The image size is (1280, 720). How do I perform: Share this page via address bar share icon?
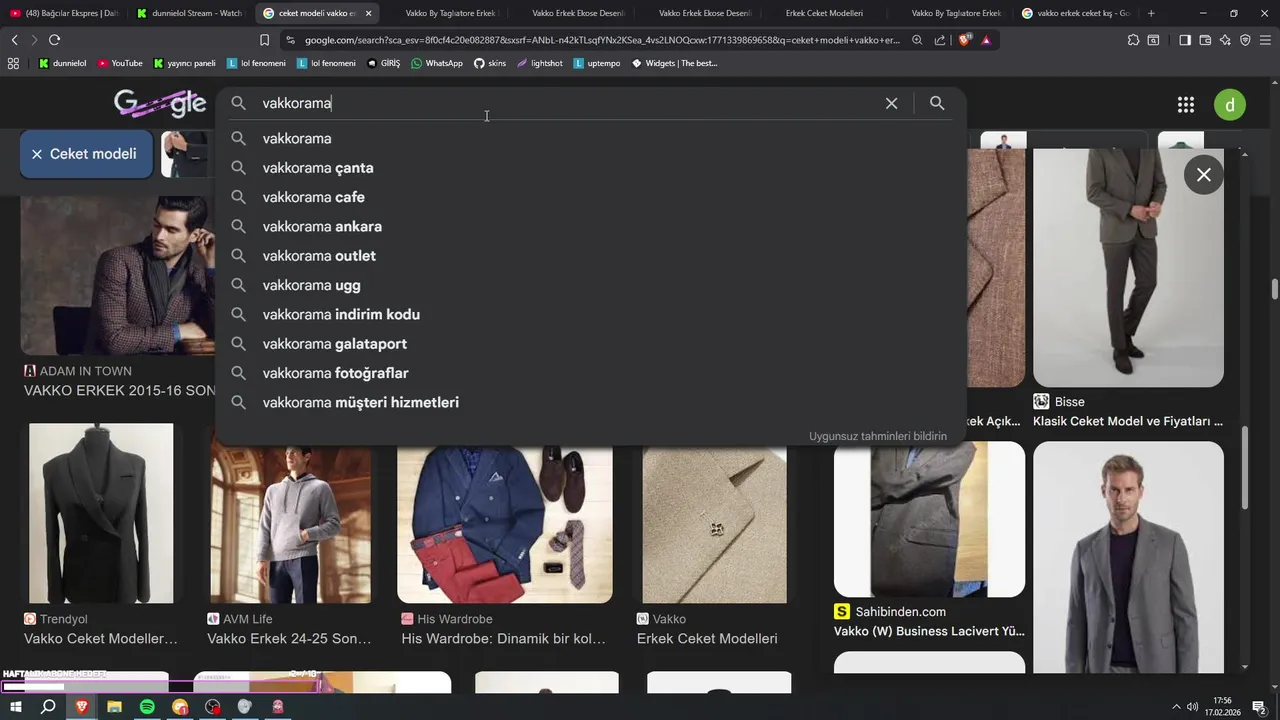(x=940, y=40)
